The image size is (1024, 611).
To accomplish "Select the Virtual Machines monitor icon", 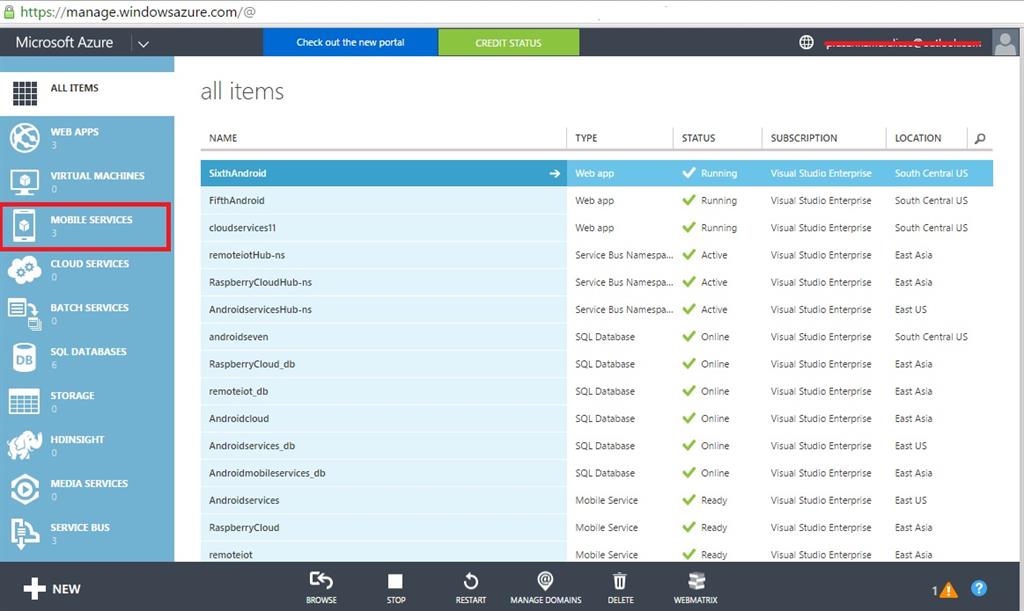I will tap(25, 181).
